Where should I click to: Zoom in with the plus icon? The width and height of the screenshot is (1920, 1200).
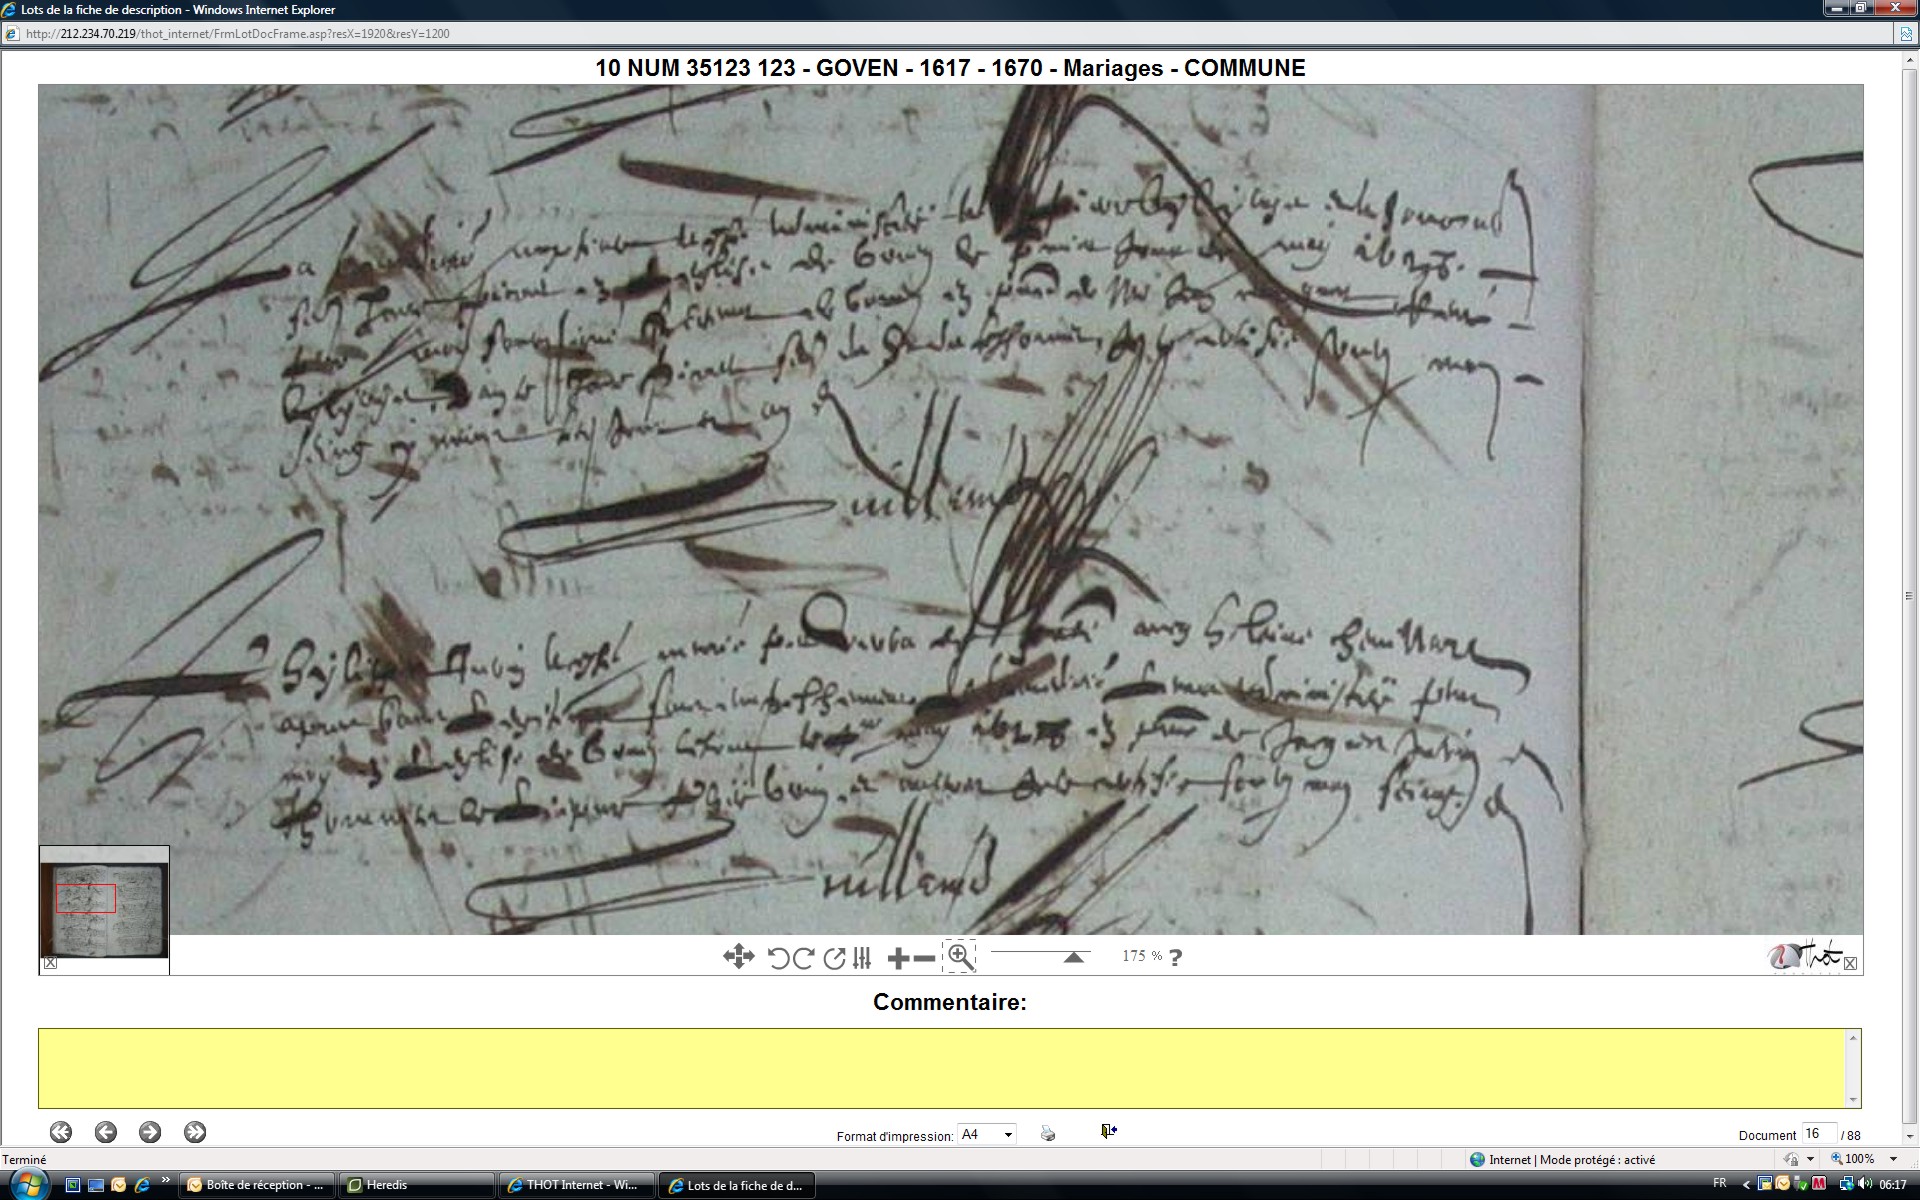click(x=898, y=958)
